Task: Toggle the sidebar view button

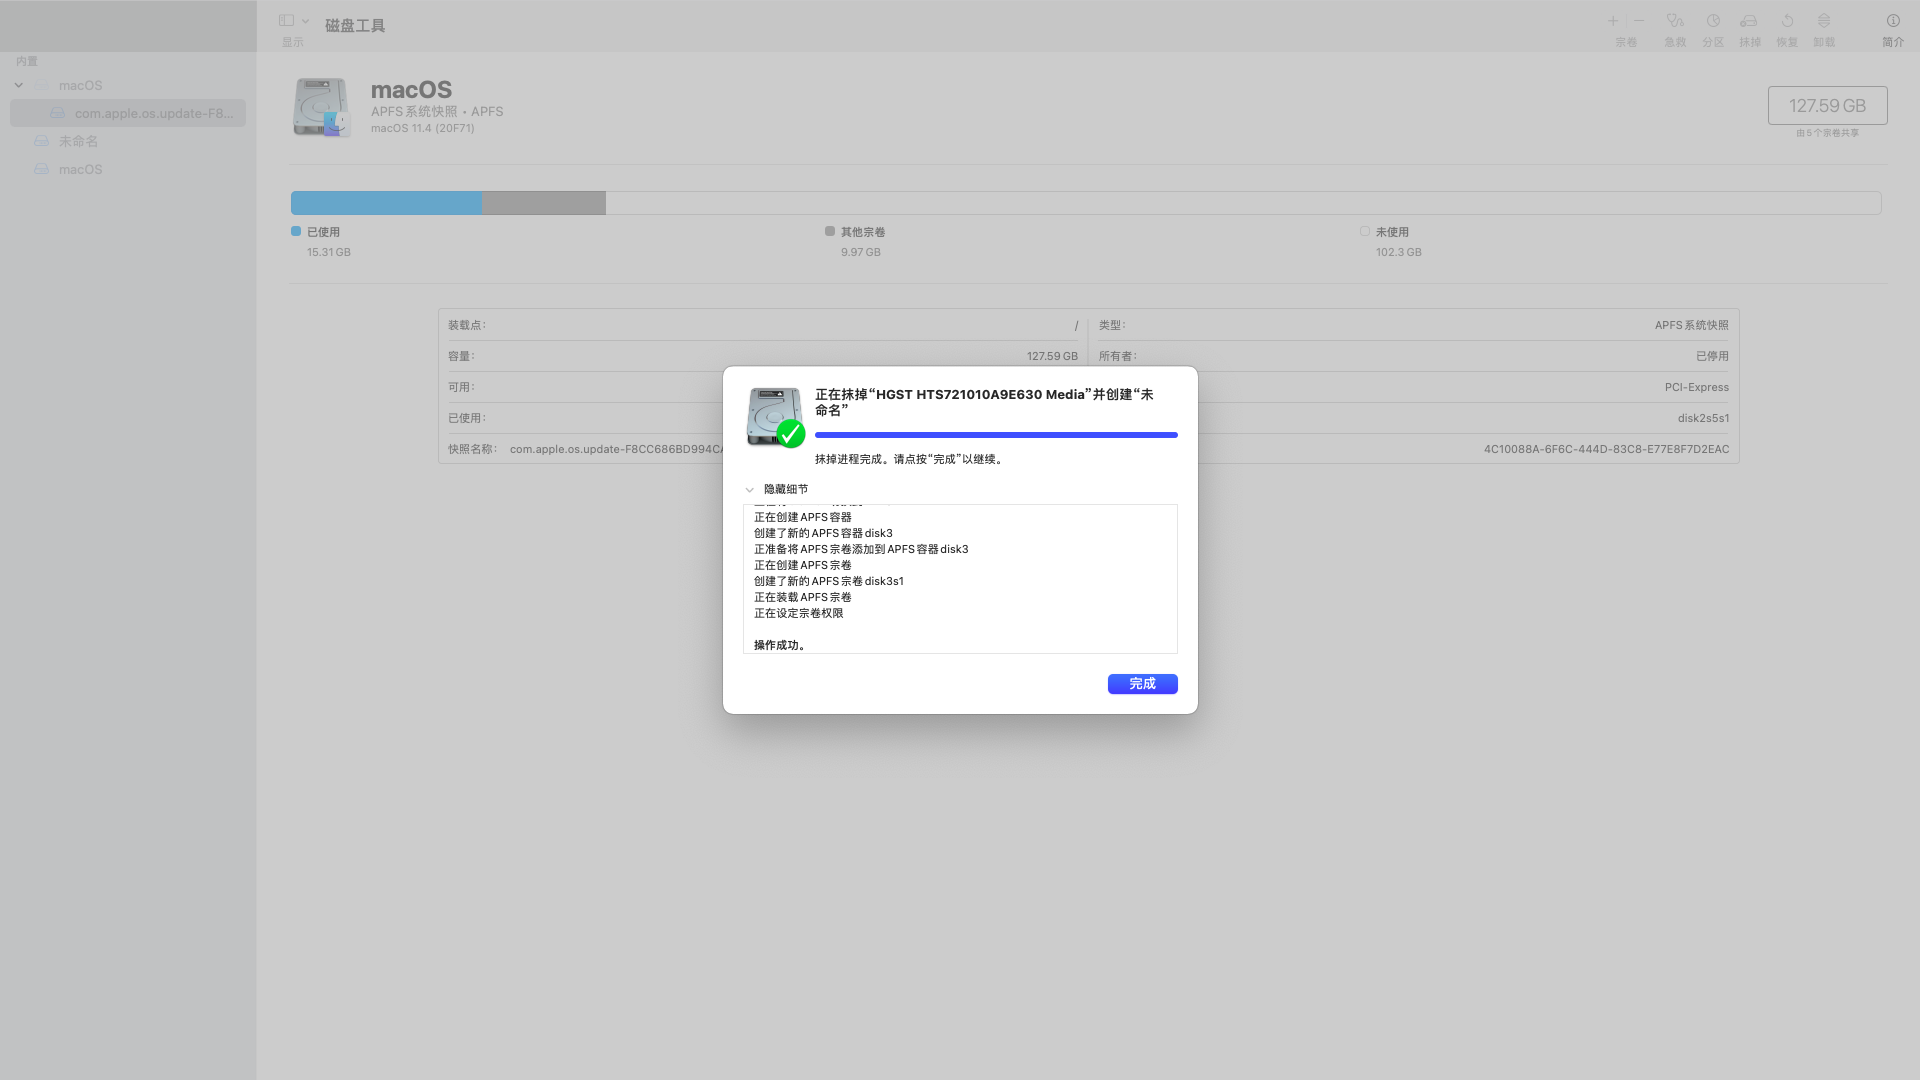Action: point(286,20)
